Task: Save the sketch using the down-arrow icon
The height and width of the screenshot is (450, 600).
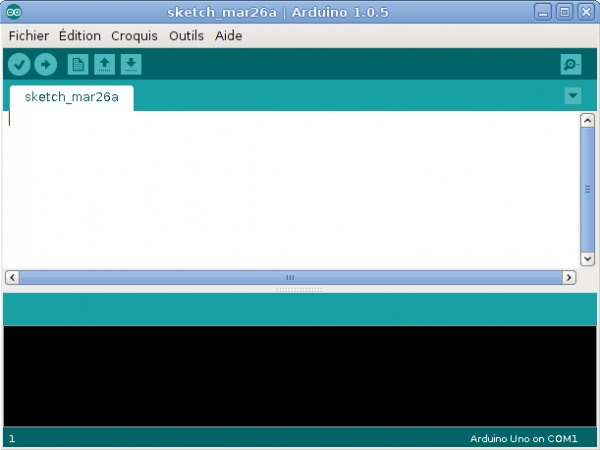Action: pos(131,65)
